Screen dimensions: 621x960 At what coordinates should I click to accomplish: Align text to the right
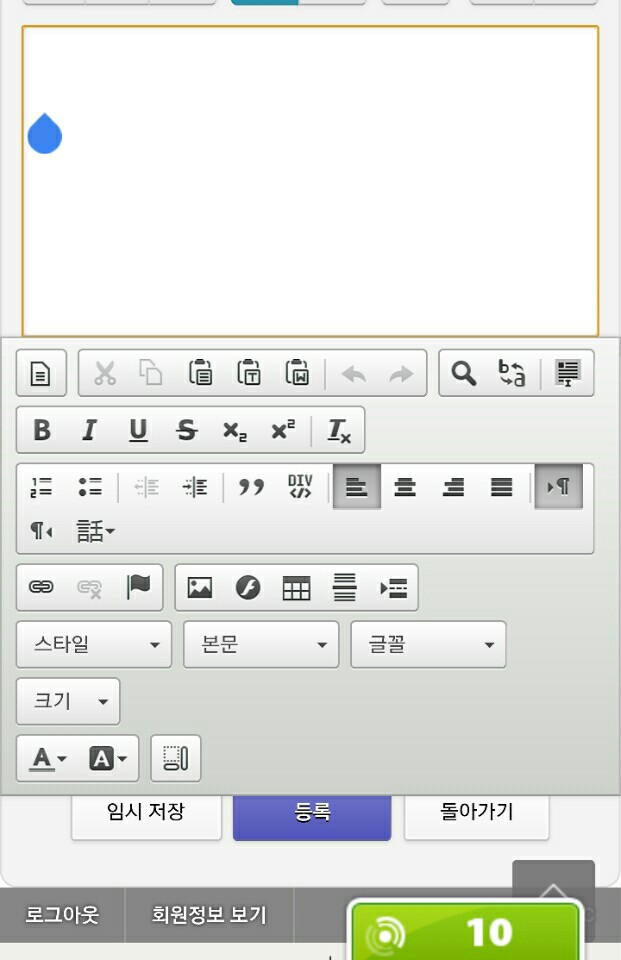pyautogui.click(x=453, y=487)
